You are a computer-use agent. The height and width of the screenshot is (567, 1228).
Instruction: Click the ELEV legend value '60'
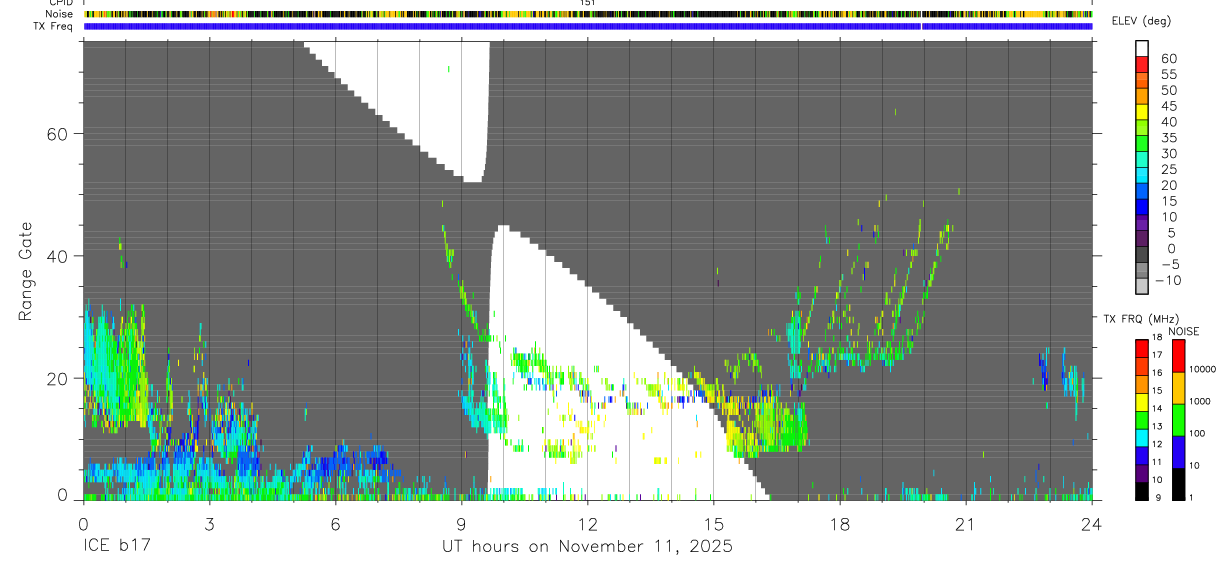tap(1167, 59)
